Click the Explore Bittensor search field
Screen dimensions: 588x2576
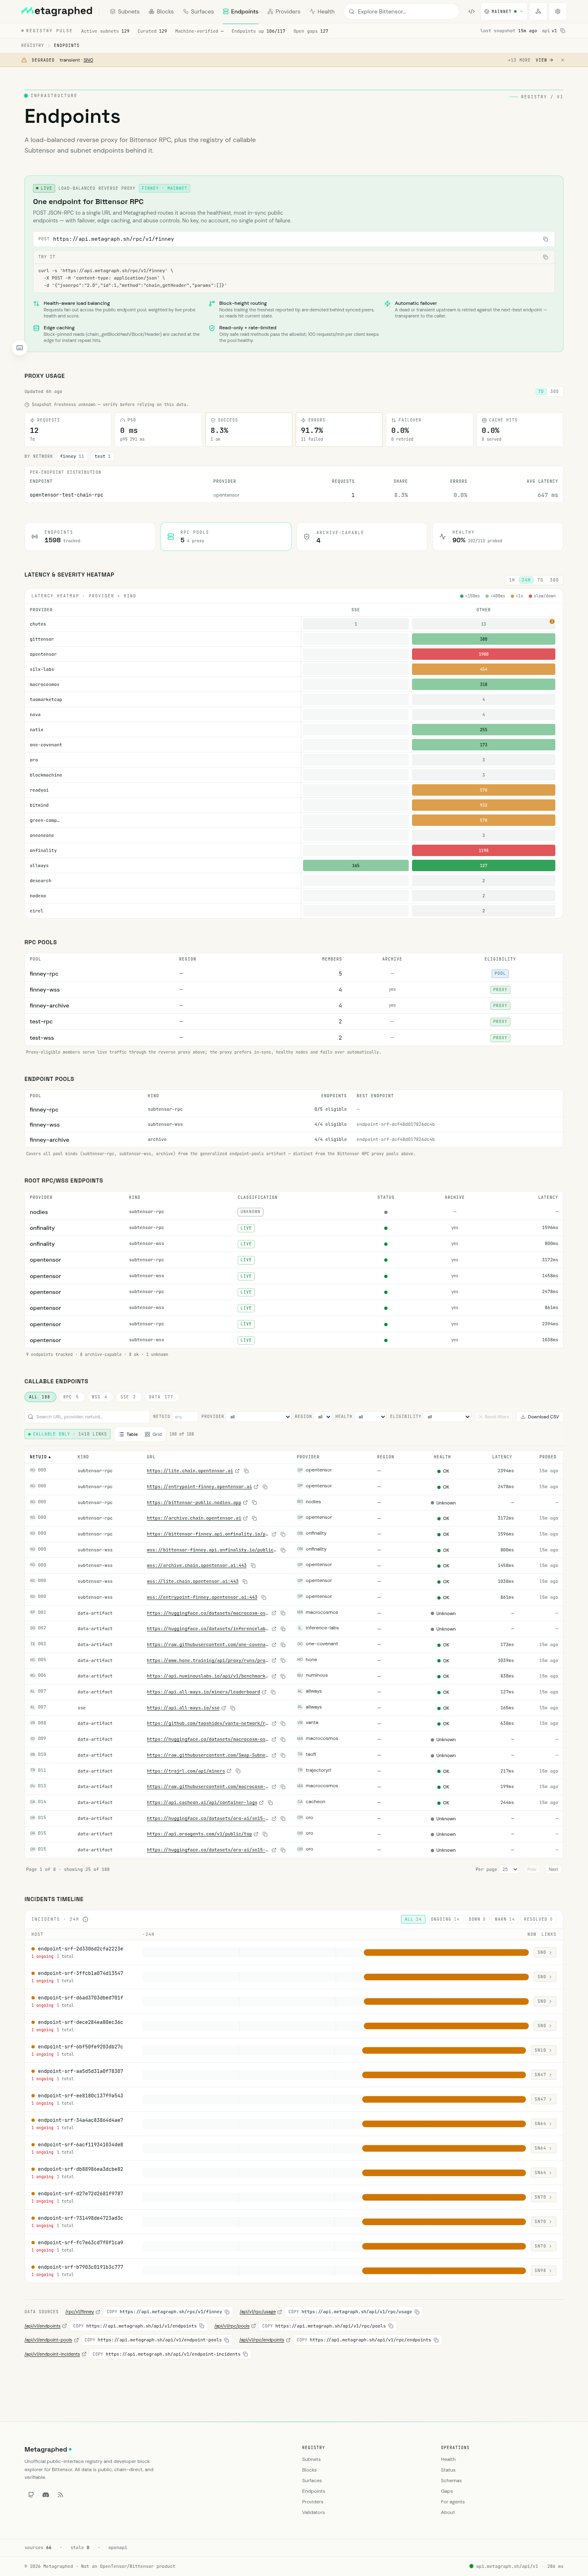point(401,12)
